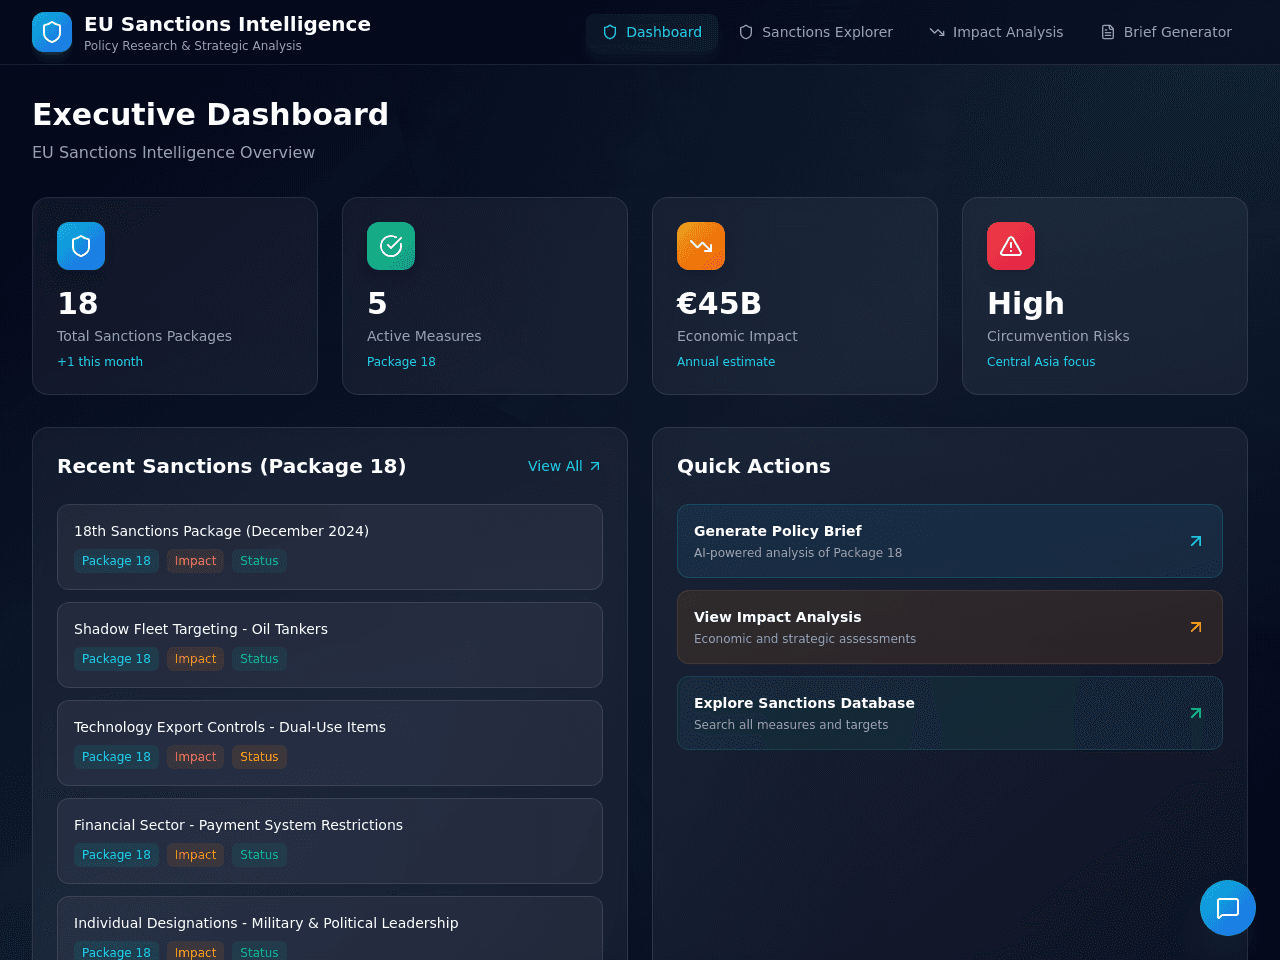Click Impact tag on Individual Designations row
The image size is (1280, 960).
point(195,952)
